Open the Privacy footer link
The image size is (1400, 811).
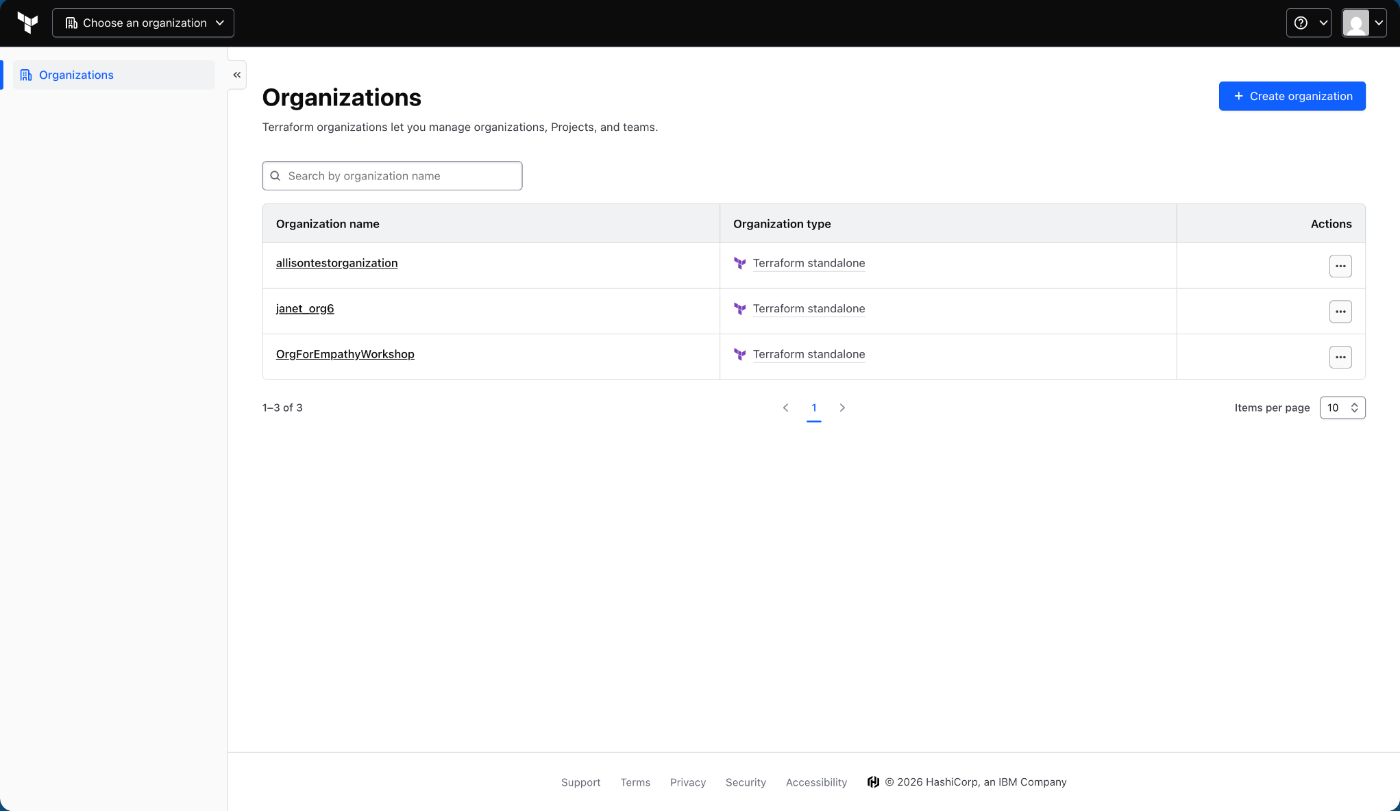pos(688,782)
